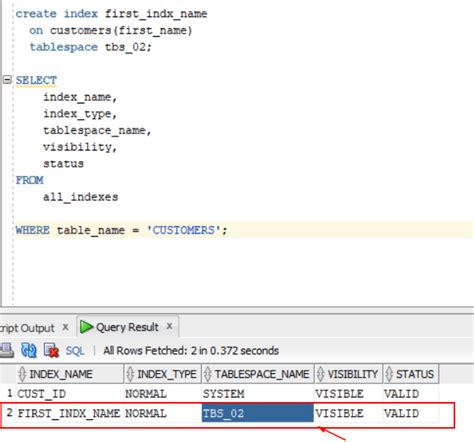Close the Query Result tab
The width and height of the screenshot is (474, 442).
point(169,326)
